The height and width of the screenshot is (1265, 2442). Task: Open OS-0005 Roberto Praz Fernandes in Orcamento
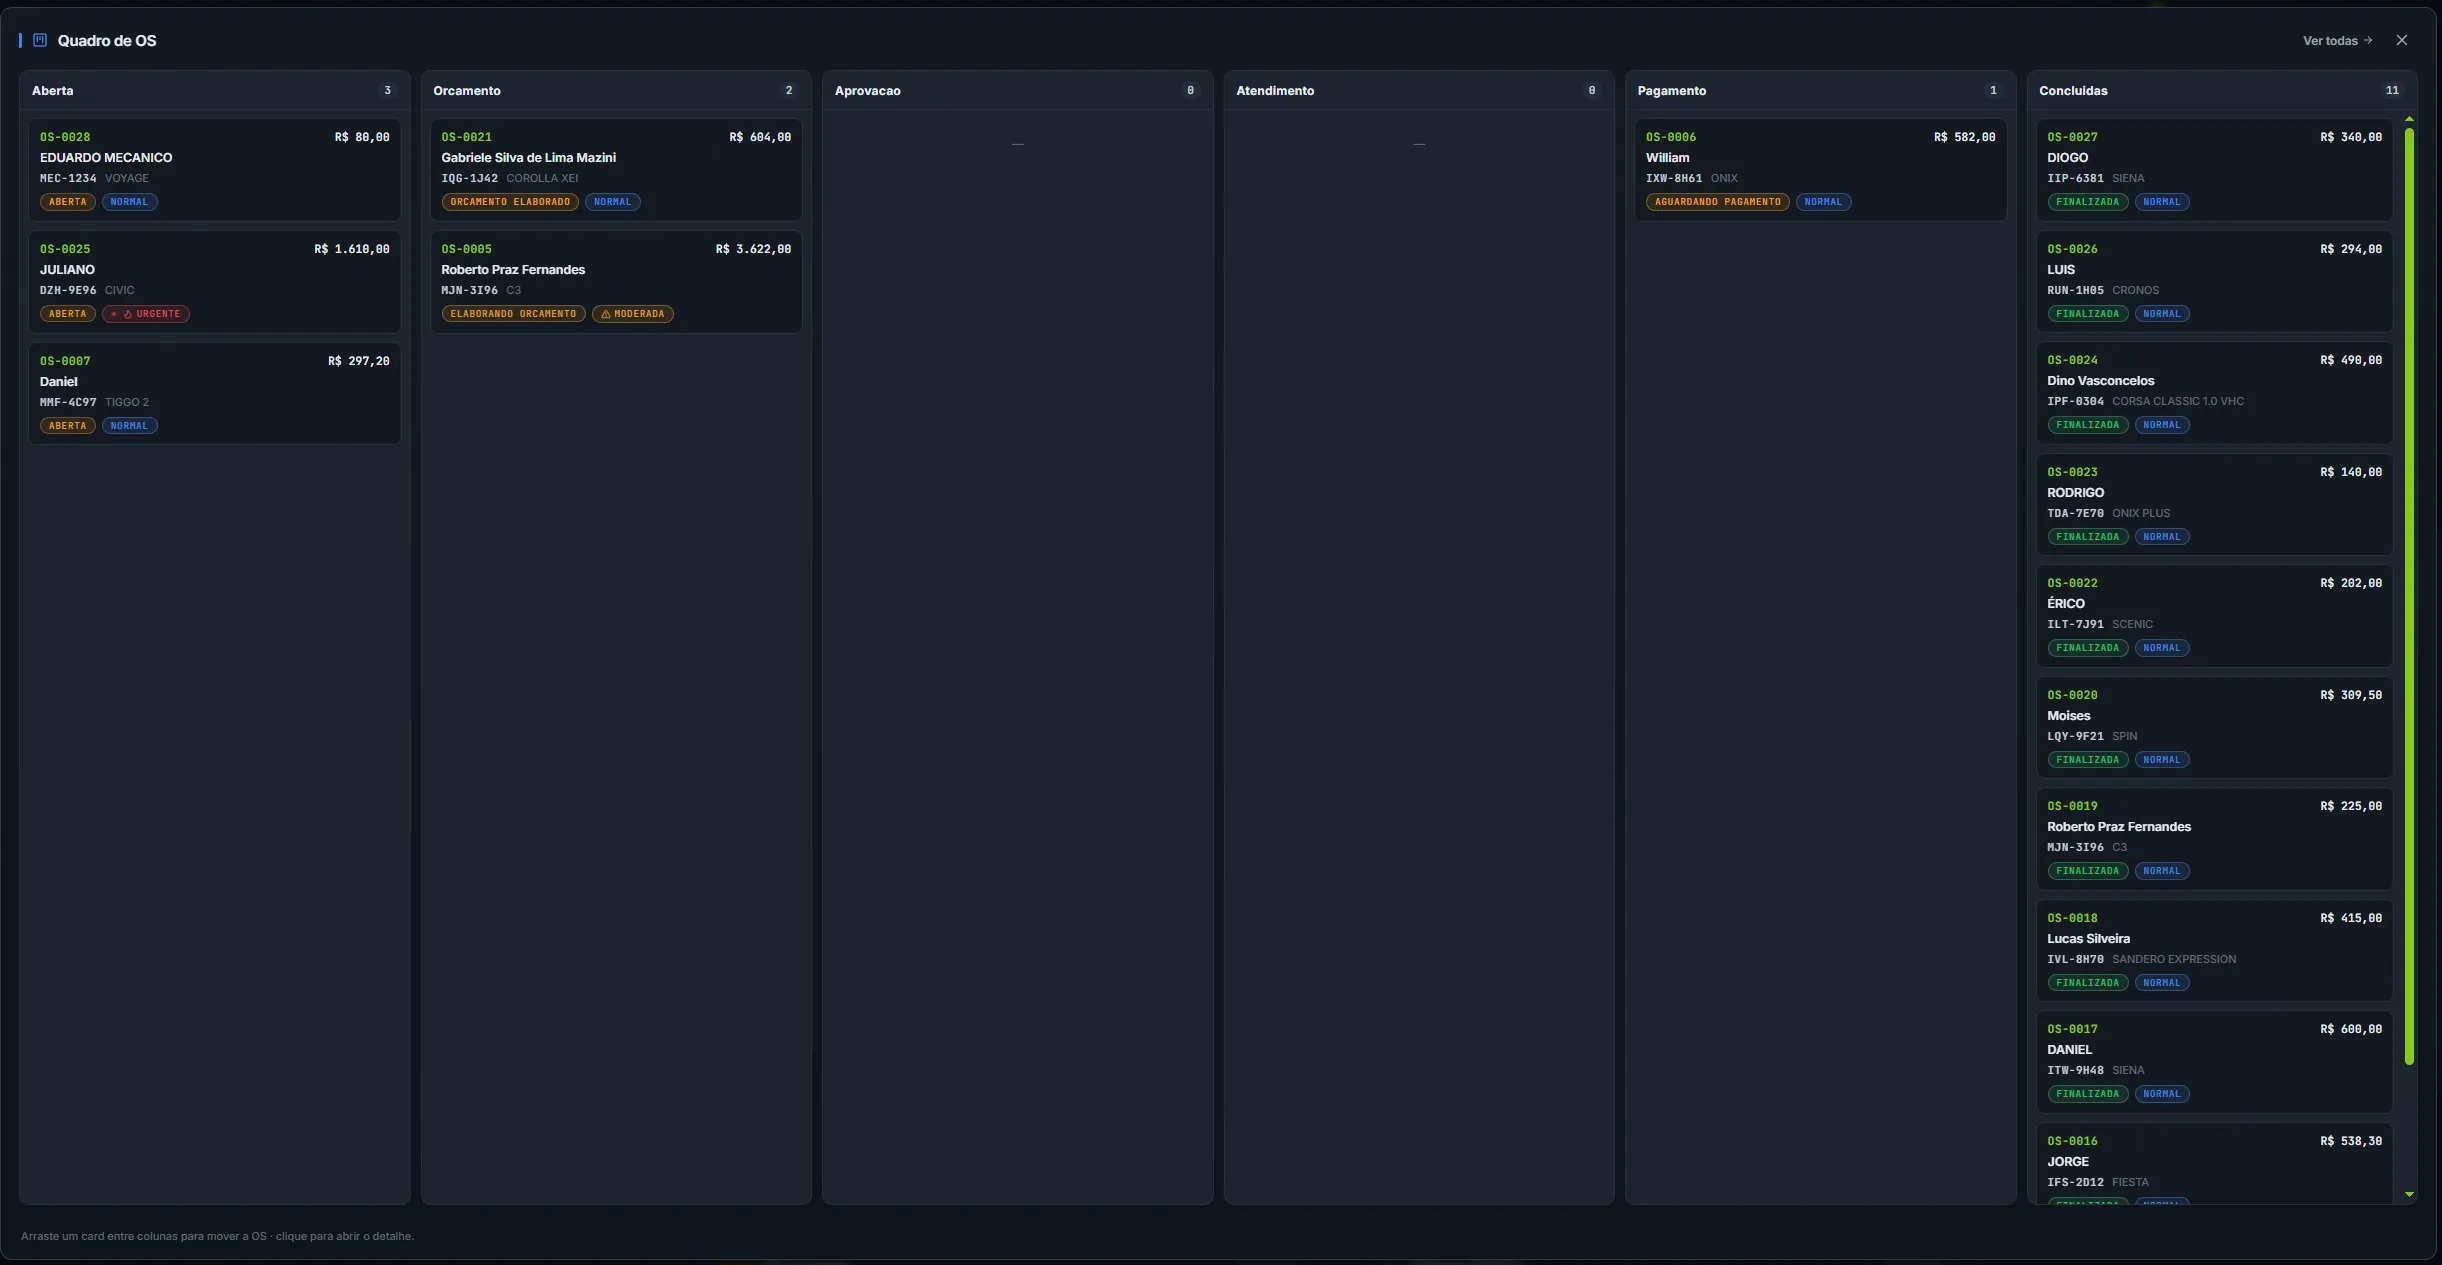616,282
